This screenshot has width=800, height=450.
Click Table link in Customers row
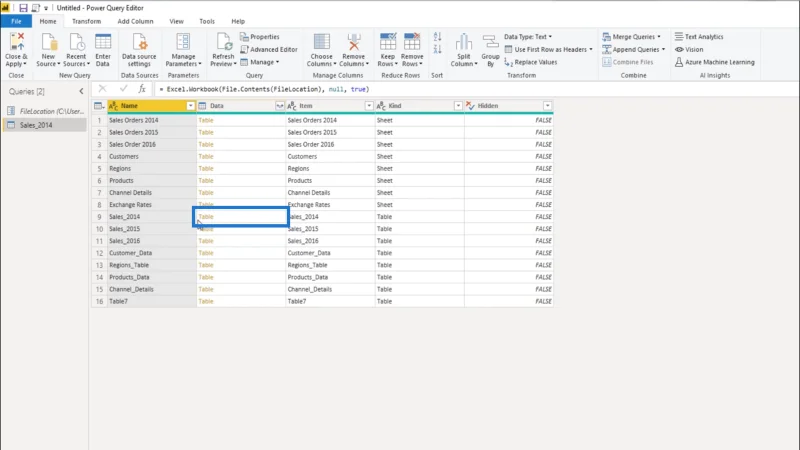(x=206, y=157)
